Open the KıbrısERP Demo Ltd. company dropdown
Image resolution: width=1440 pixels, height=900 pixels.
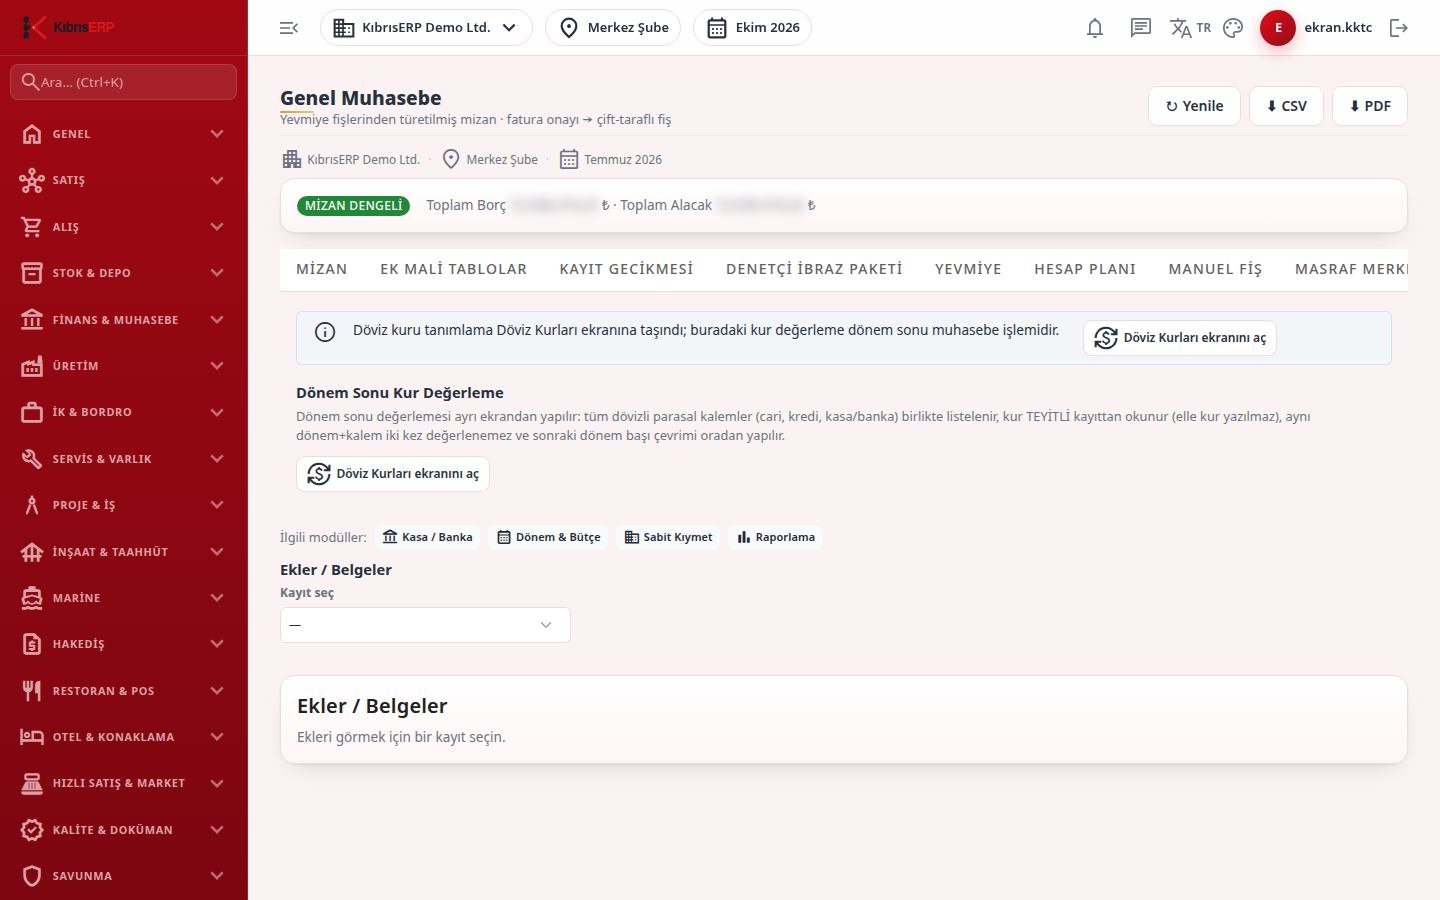click(x=426, y=28)
